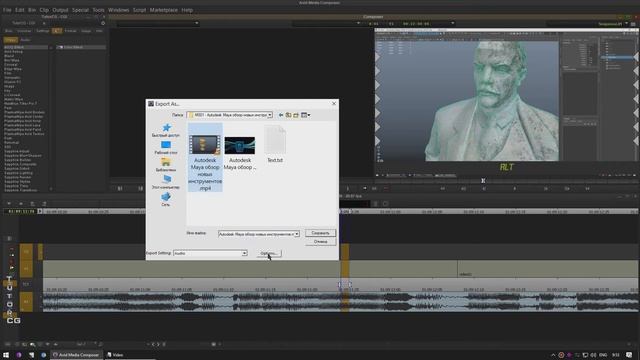Open the Clip menu
Viewport: 640px width, 360px height.
click(x=44, y=10)
